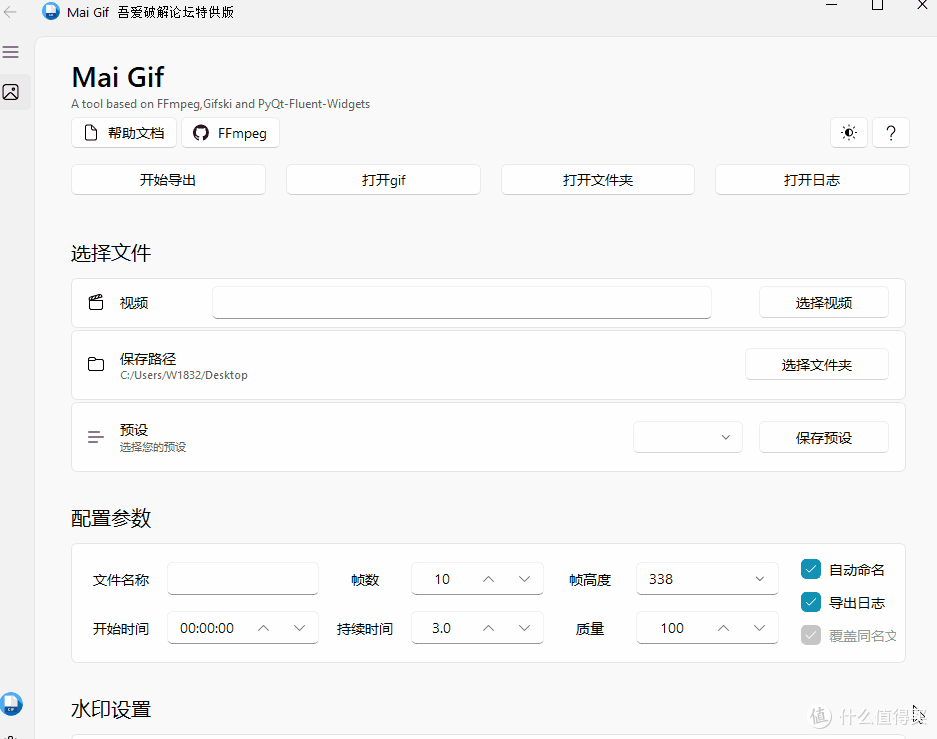Click the 帧数 value field showing 10
937x739 pixels.
(x=442, y=579)
